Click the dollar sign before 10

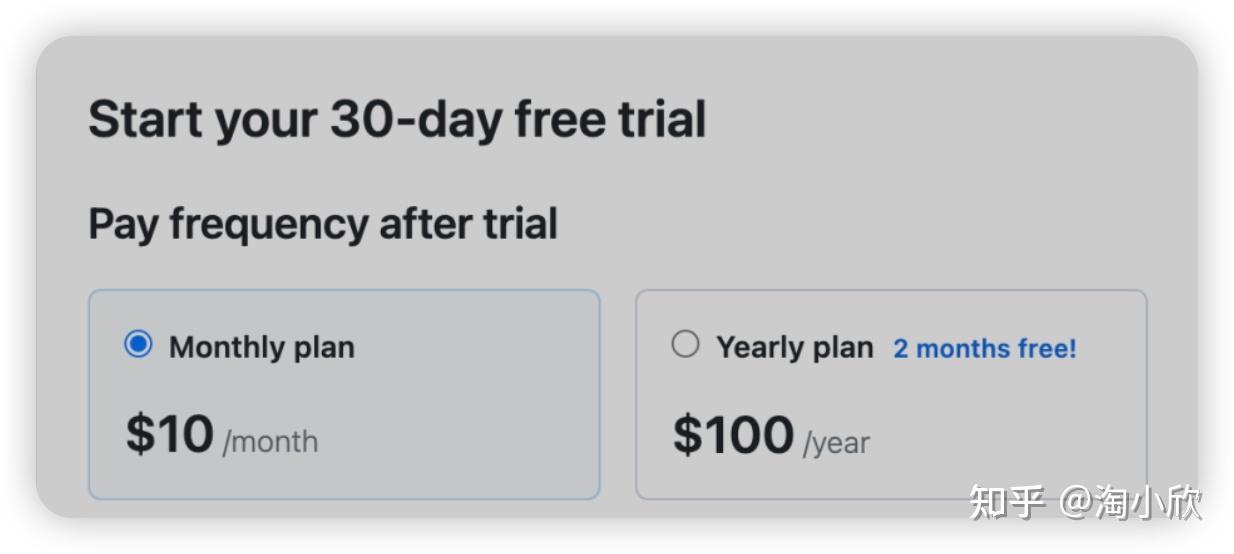(x=139, y=434)
